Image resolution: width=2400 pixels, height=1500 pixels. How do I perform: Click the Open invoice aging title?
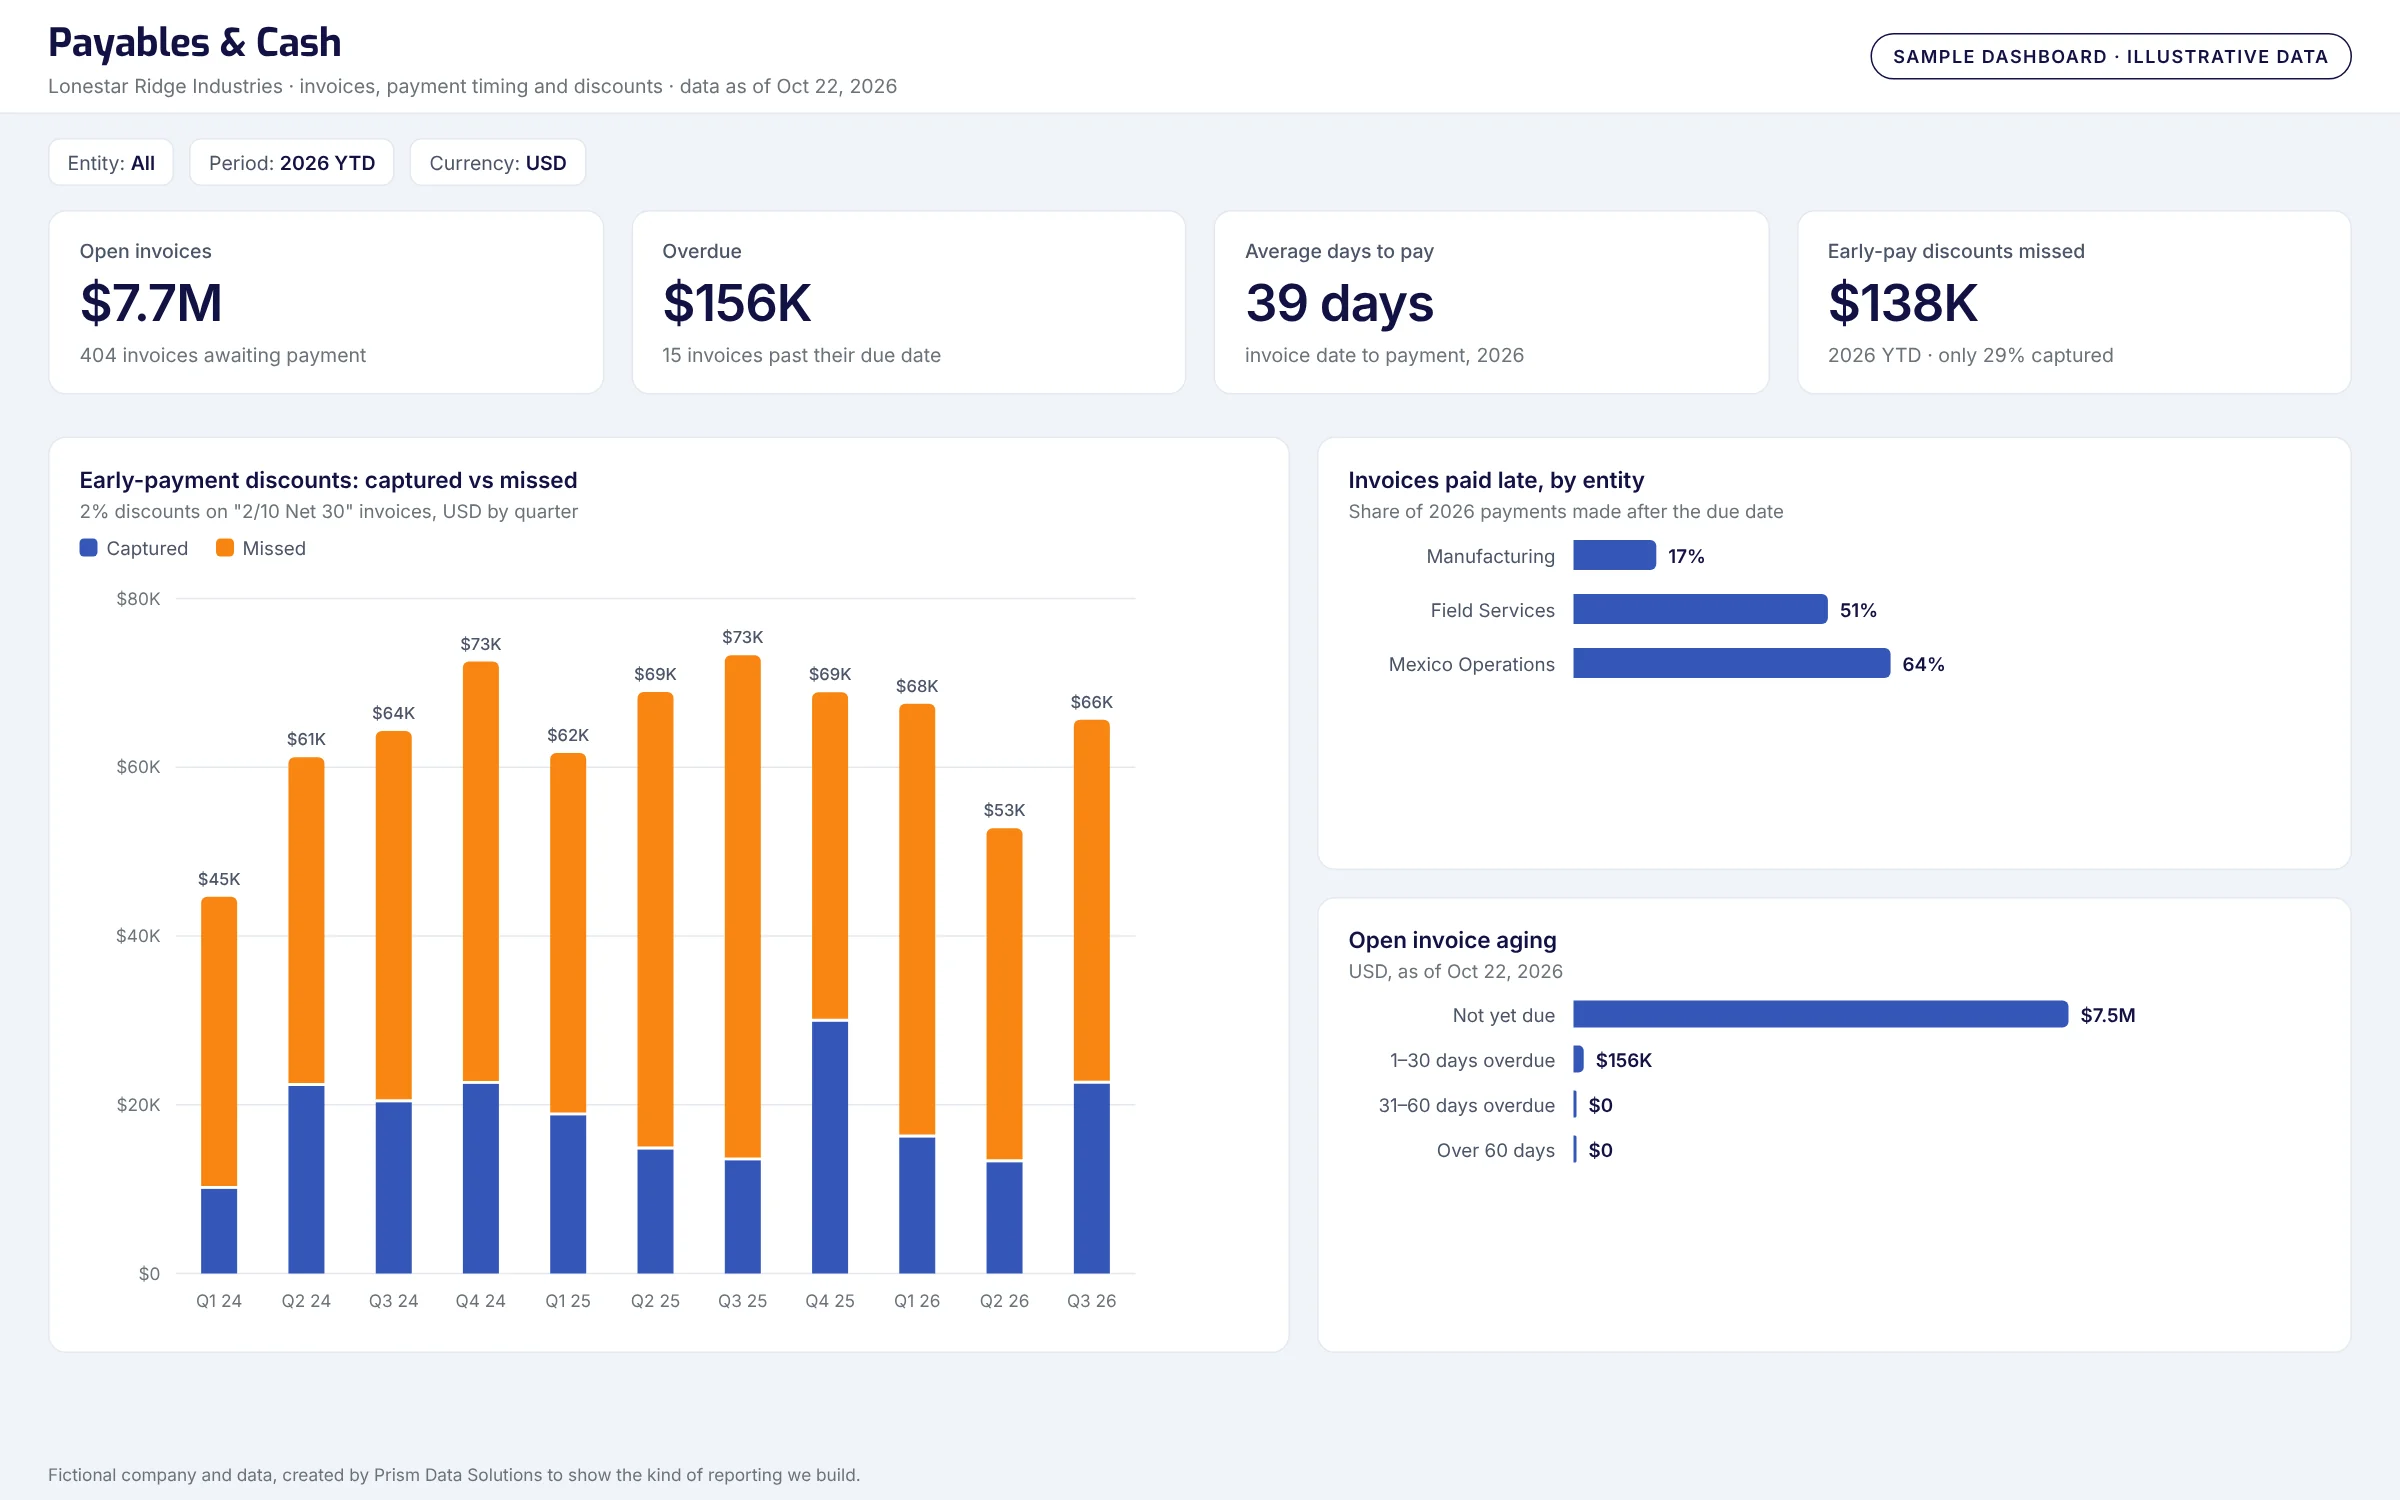click(x=1452, y=940)
